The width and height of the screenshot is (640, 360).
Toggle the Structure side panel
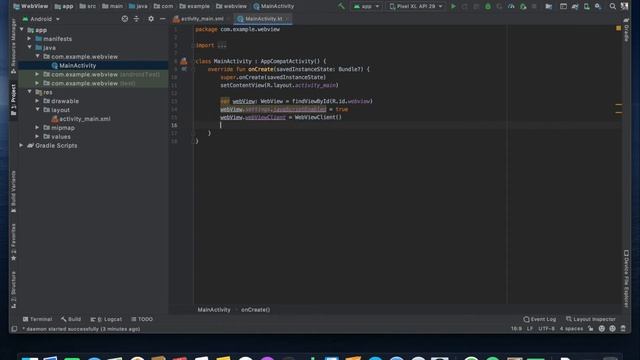tap(13, 289)
